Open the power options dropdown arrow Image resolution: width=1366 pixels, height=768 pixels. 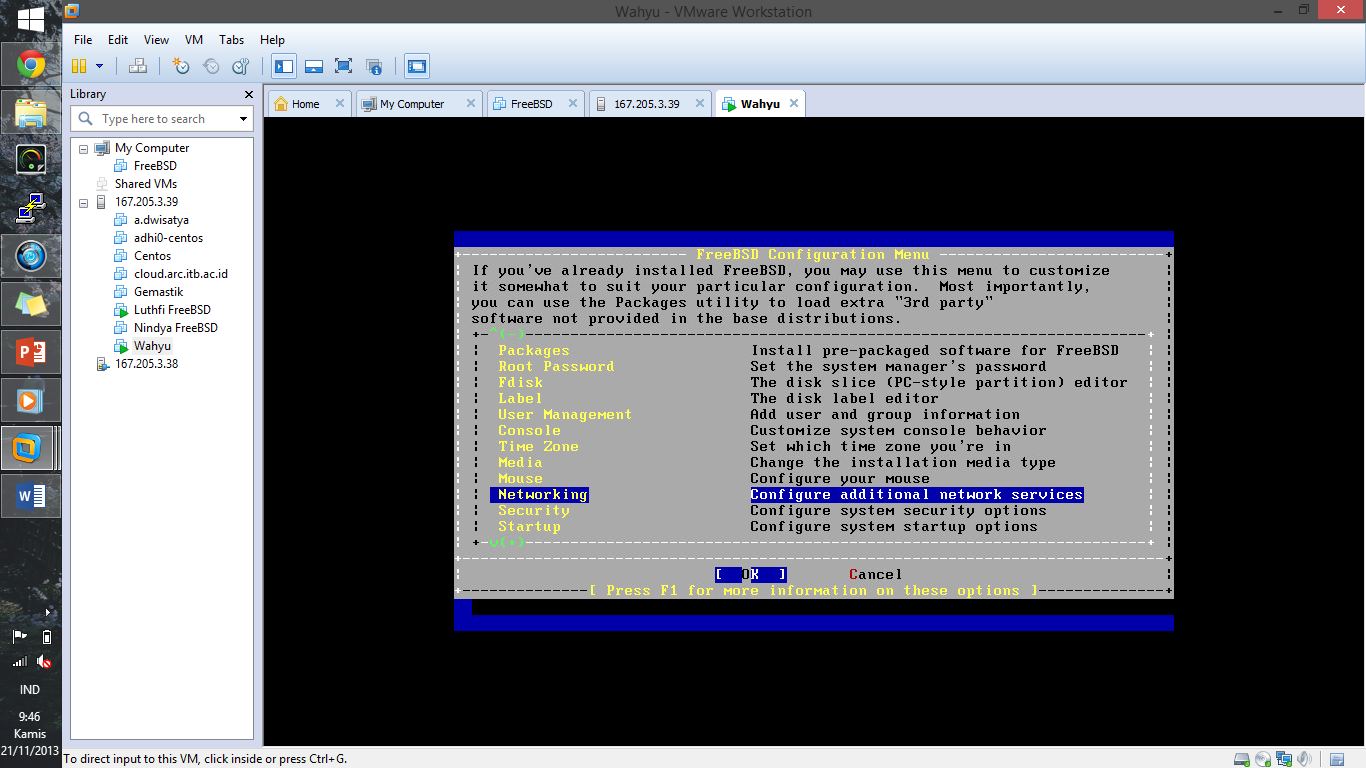tap(100, 66)
